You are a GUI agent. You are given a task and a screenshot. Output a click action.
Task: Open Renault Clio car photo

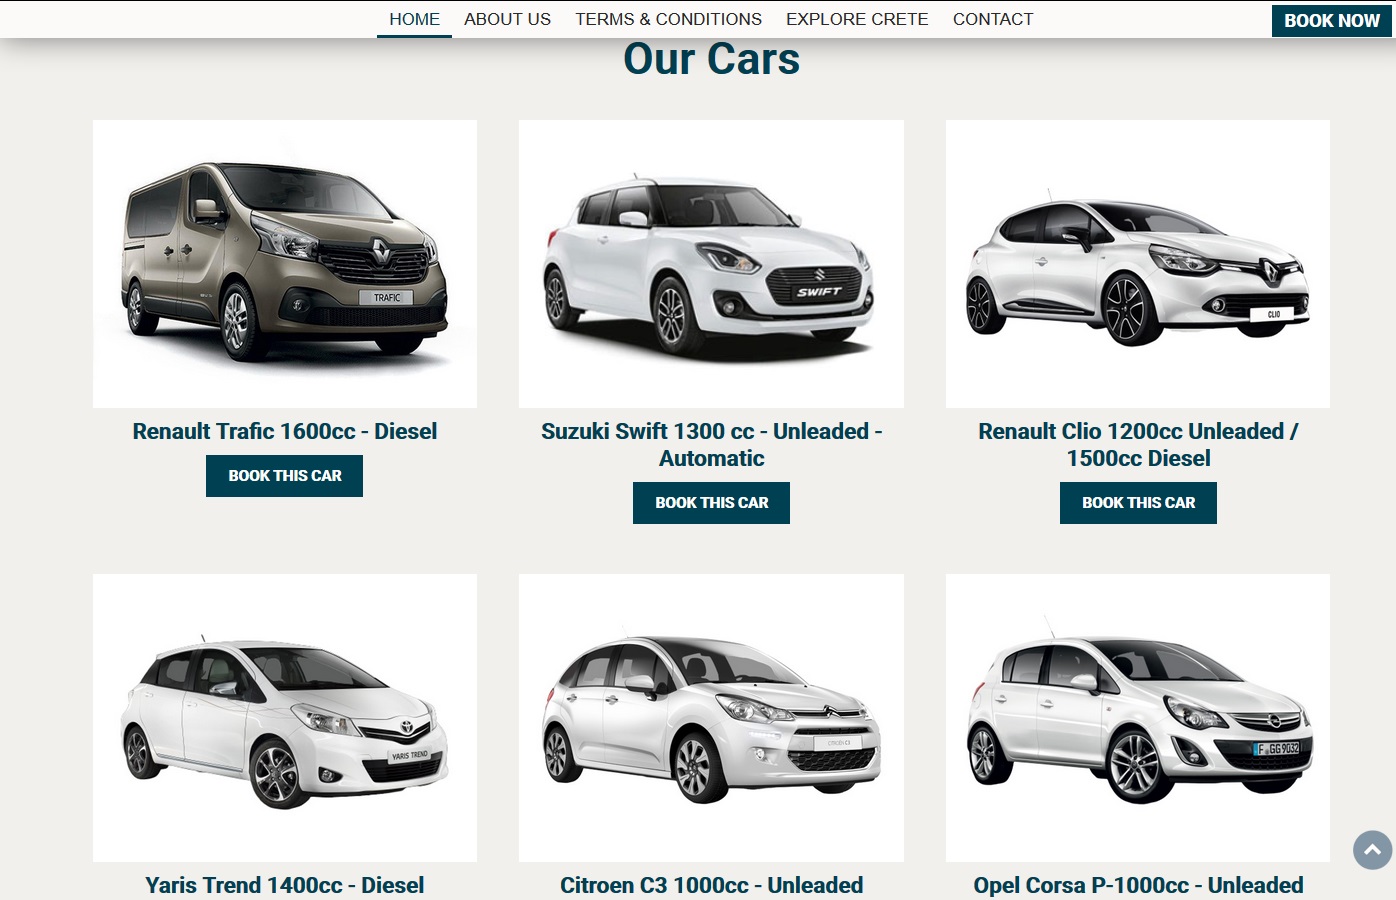click(1138, 264)
